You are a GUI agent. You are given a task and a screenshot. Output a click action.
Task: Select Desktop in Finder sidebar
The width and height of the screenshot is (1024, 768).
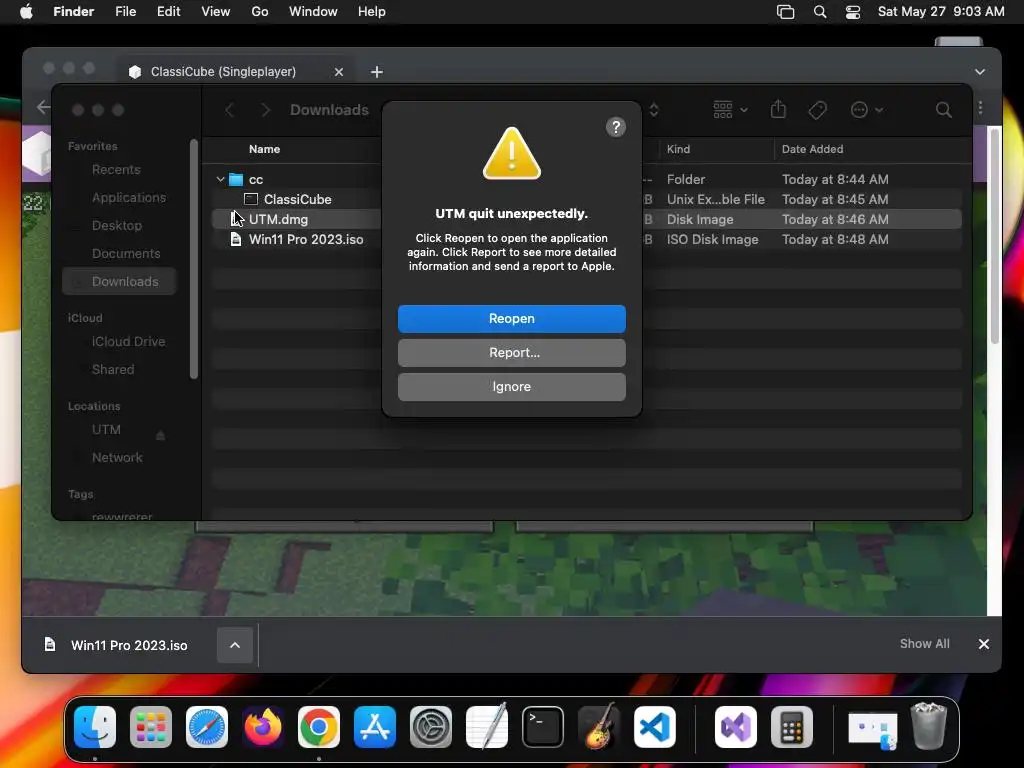pyautogui.click(x=116, y=226)
